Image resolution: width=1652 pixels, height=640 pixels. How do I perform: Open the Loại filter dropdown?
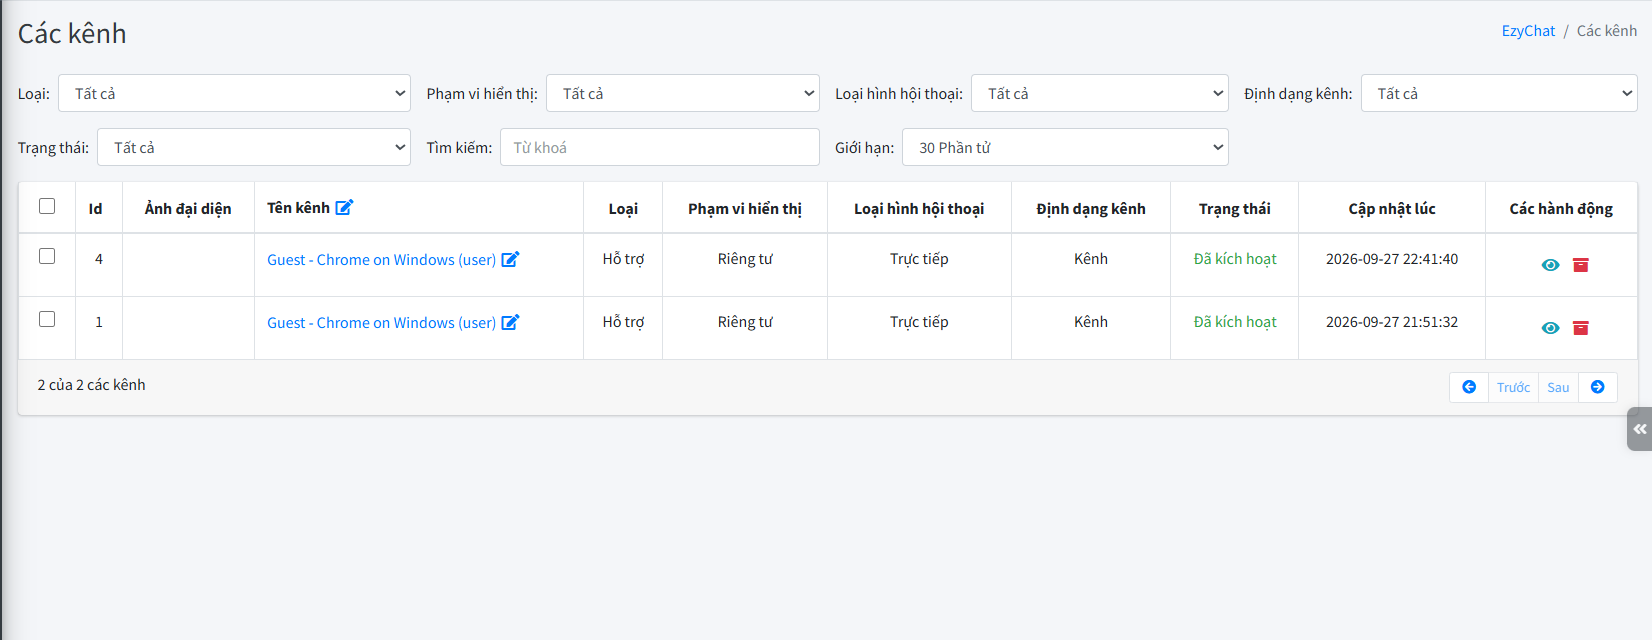[x=234, y=93]
